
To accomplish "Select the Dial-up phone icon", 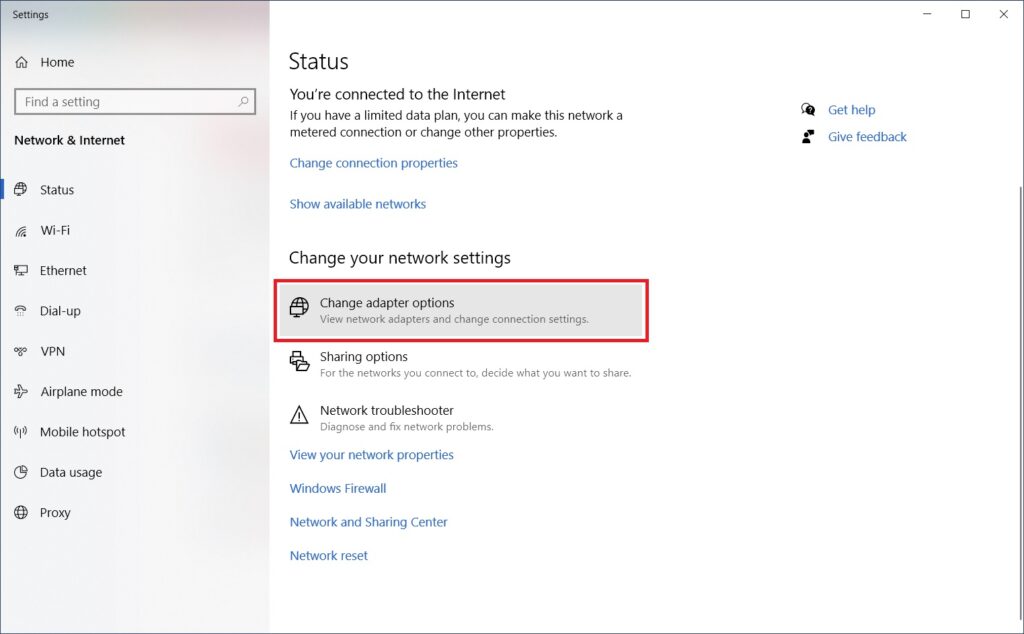I will pyautogui.click(x=21, y=311).
